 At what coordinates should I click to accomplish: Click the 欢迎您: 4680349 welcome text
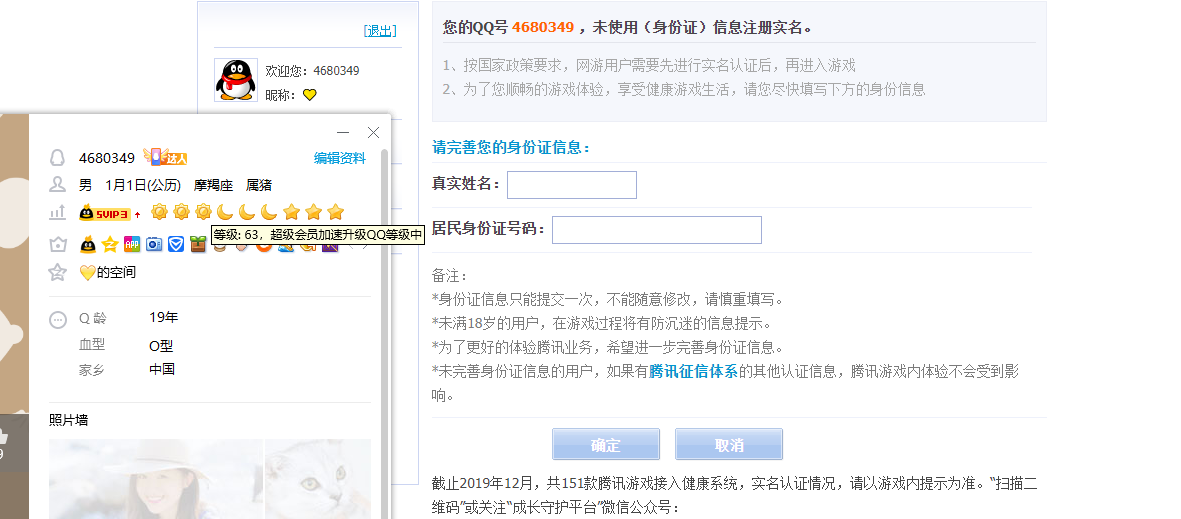point(313,71)
